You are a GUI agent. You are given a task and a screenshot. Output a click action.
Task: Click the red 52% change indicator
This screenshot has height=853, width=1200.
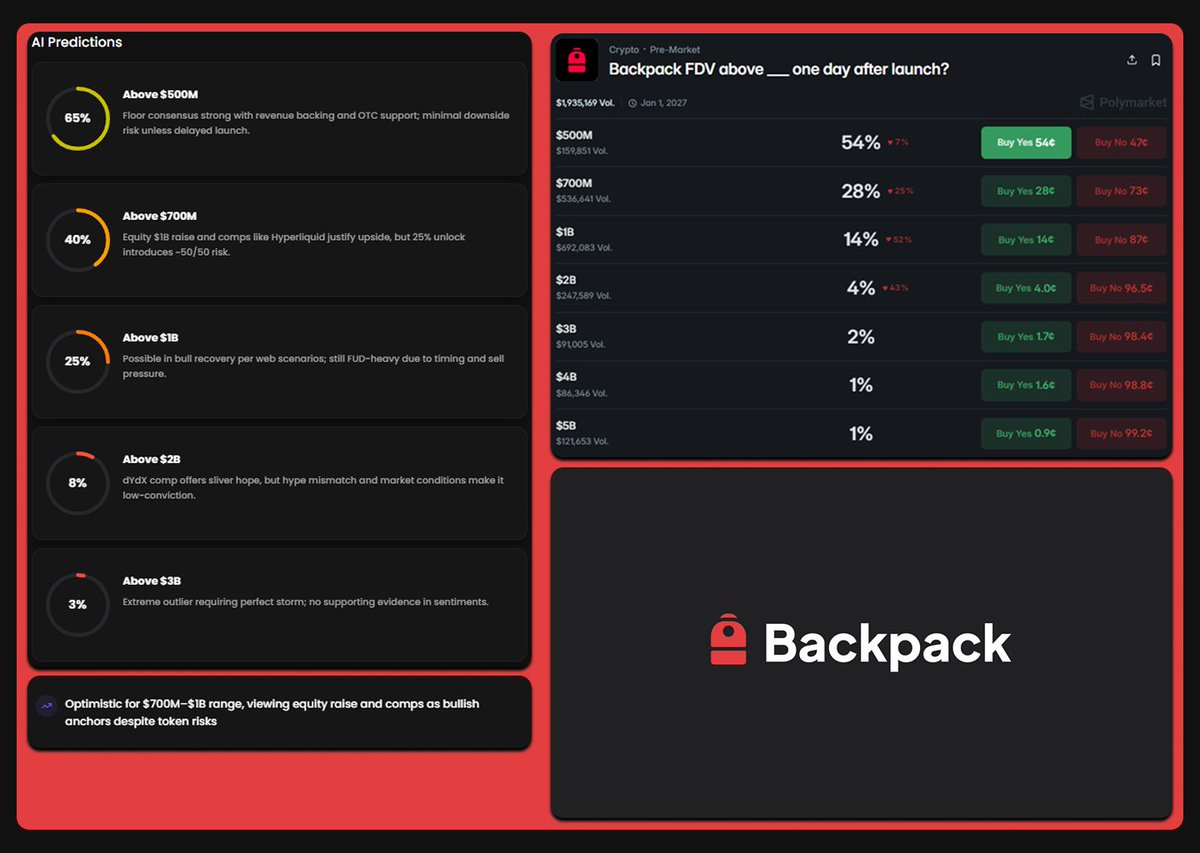[900, 240]
